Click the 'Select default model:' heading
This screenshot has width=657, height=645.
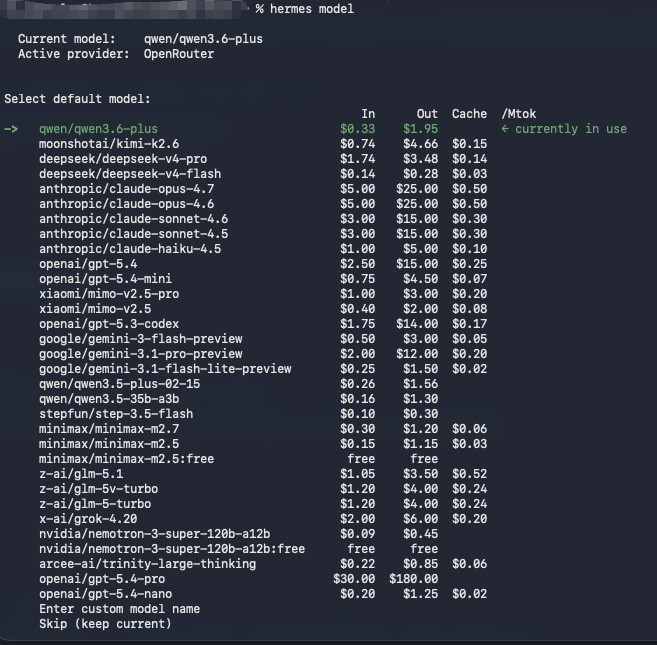click(x=78, y=99)
